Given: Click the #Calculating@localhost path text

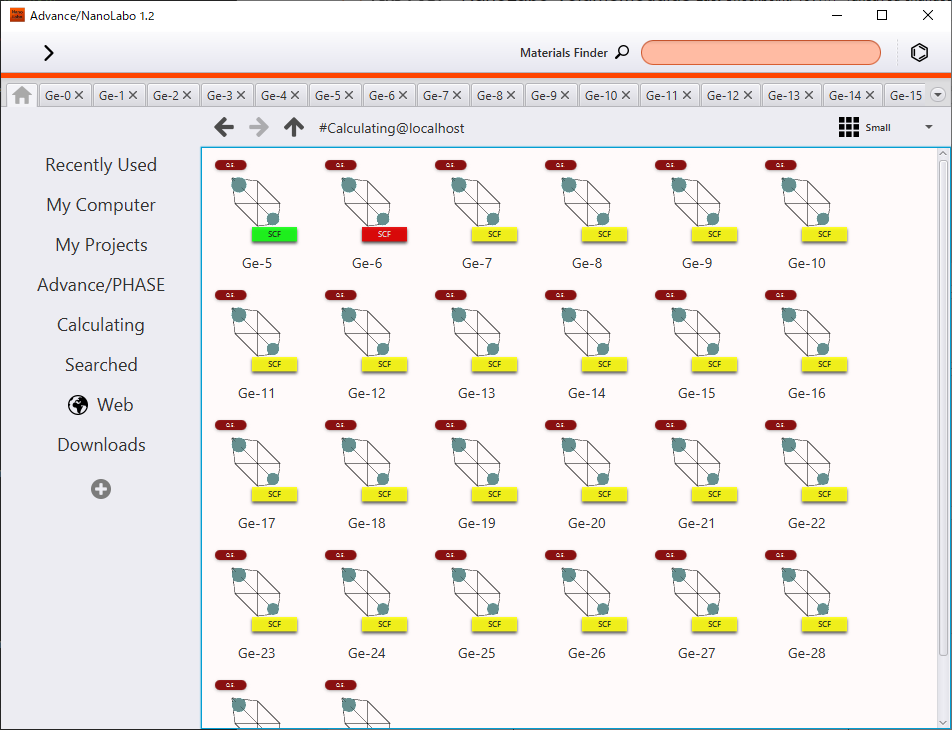Looking at the screenshot, I should (x=392, y=128).
